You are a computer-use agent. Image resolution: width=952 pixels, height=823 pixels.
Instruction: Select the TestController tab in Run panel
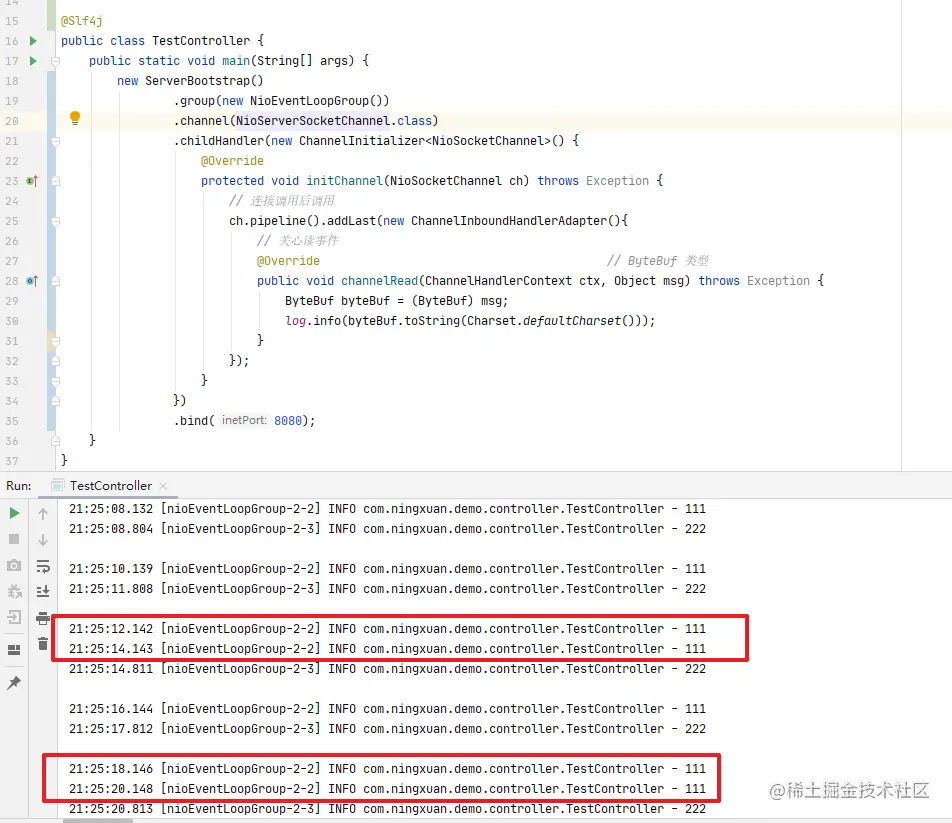coord(110,486)
